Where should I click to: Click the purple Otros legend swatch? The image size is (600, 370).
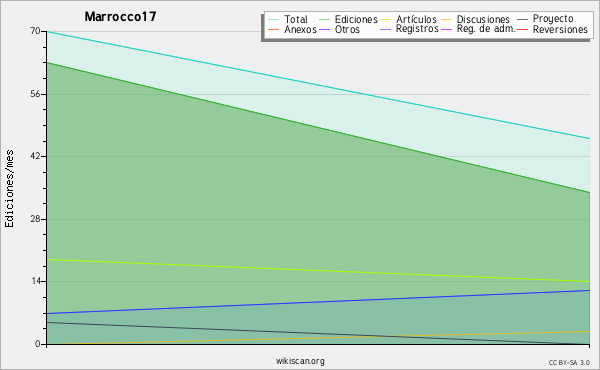(x=324, y=29)
